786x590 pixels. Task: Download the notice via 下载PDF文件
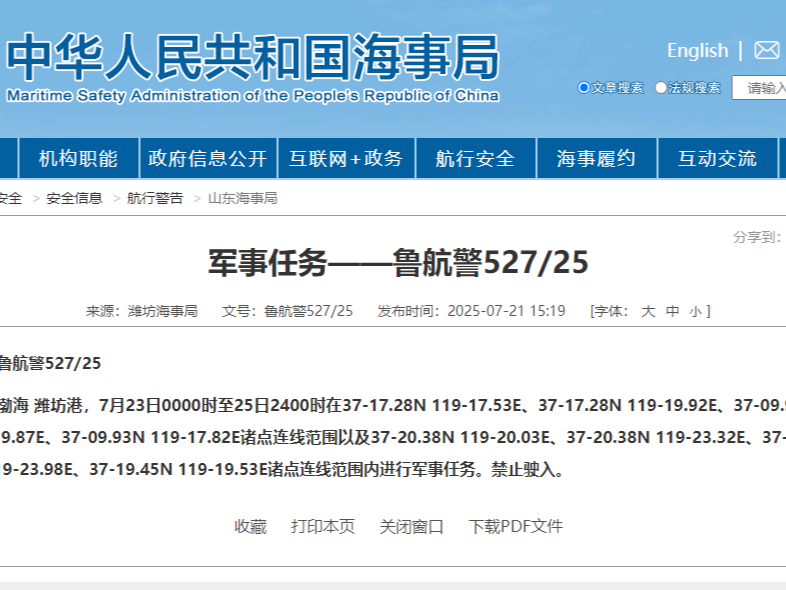point(516,526)
